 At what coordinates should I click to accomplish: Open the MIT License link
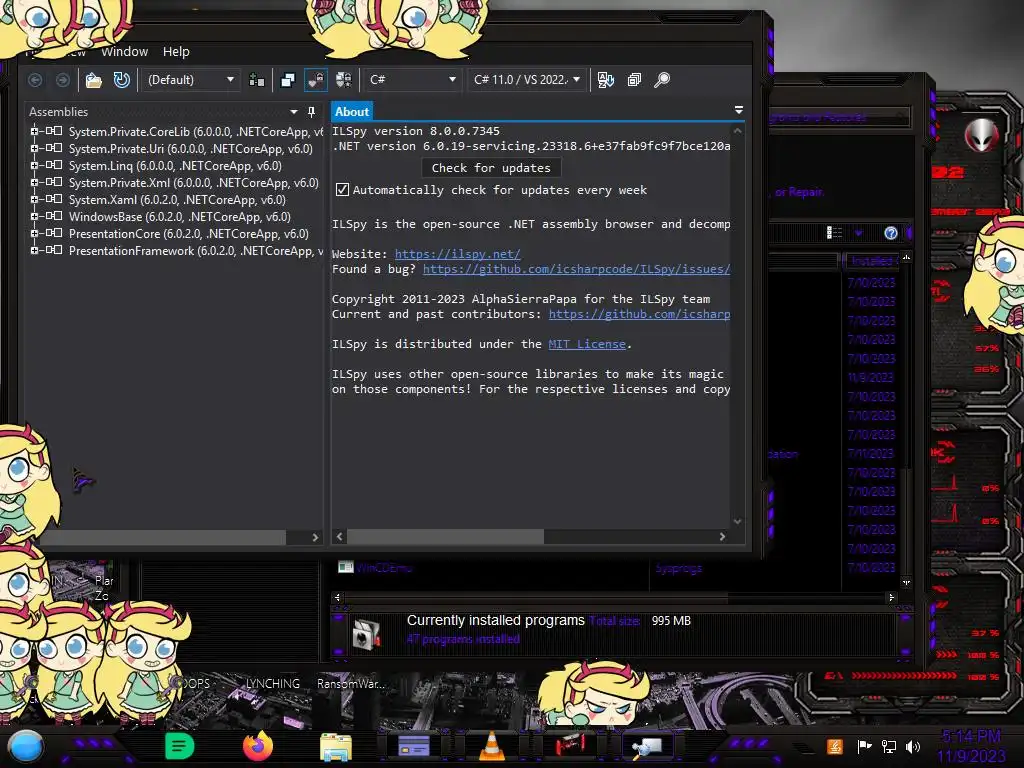(587, 344)
